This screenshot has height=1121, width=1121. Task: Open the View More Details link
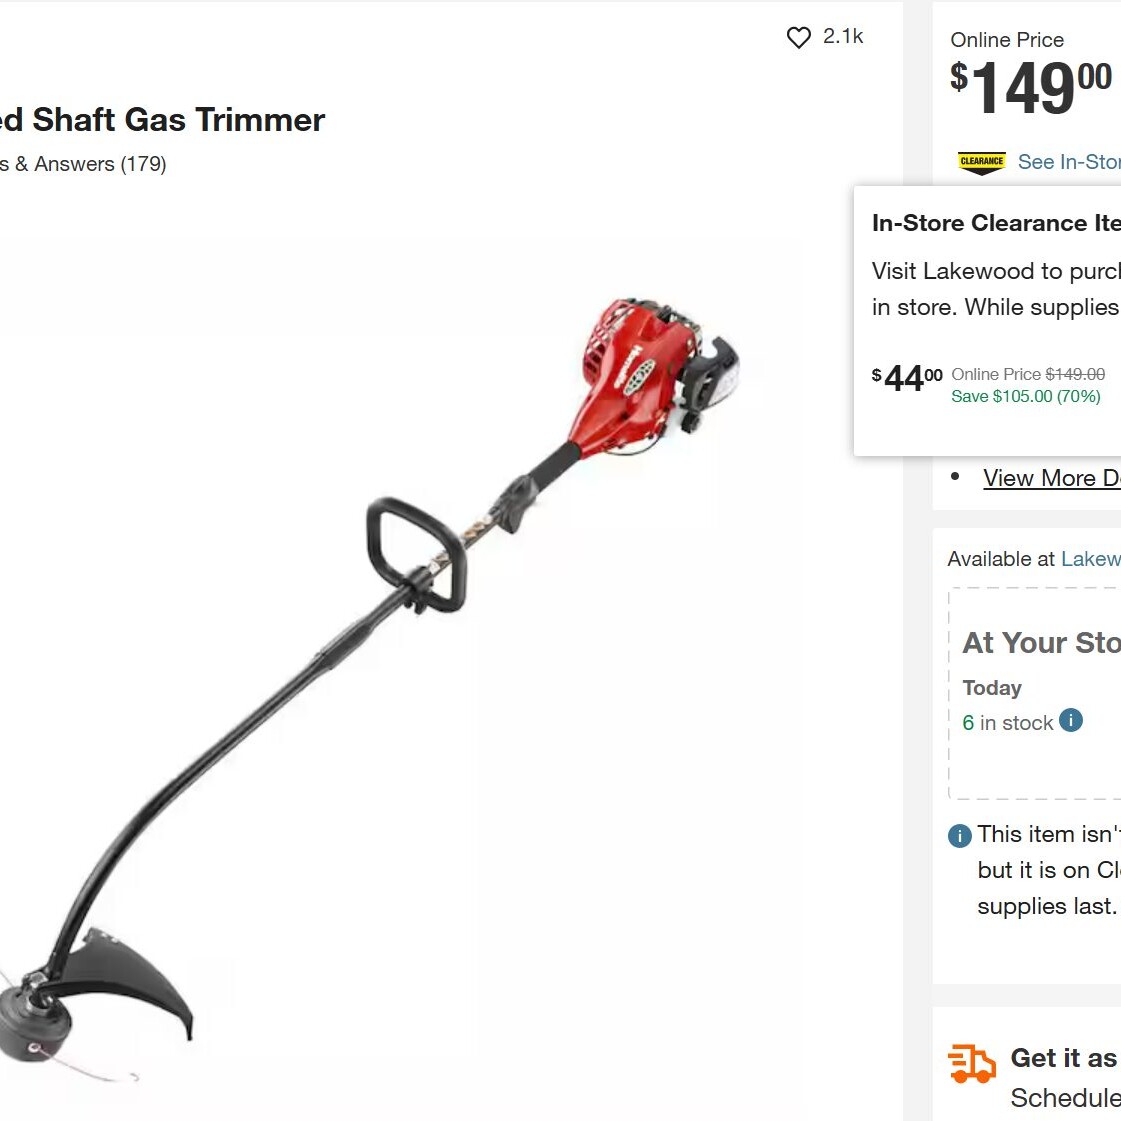pos(1052,478)
